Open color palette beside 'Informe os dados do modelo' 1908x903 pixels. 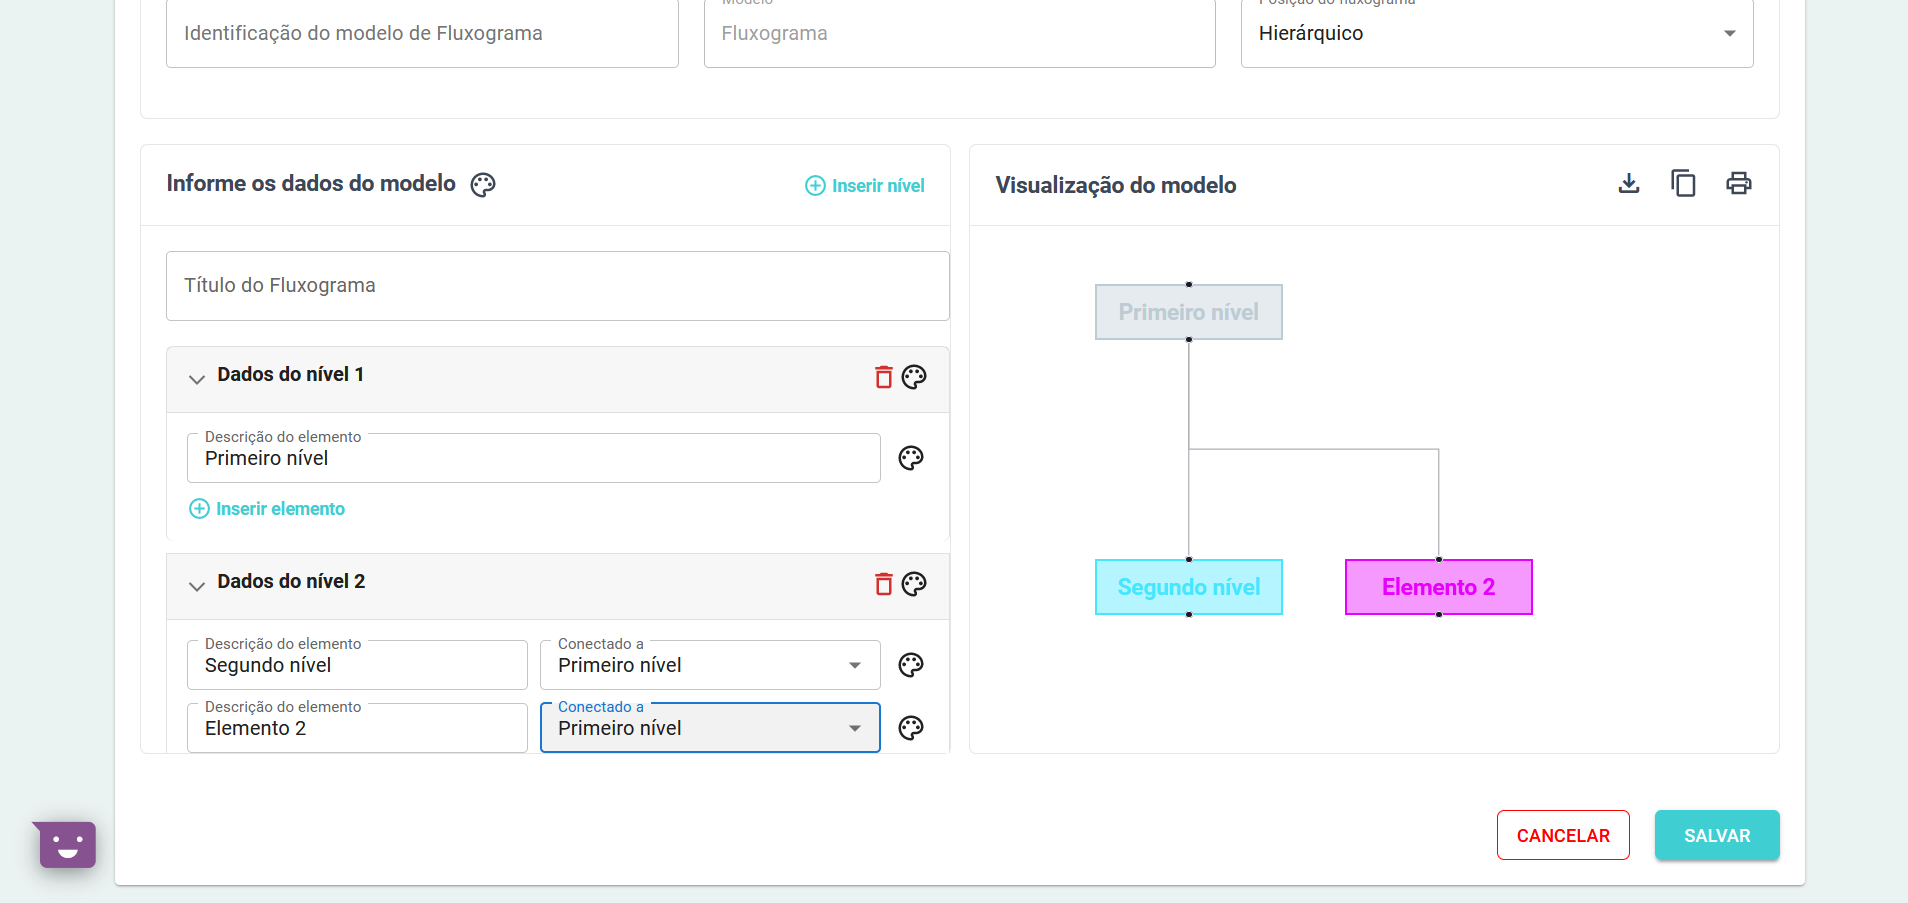pyautogui.click(x=483, y=185)
